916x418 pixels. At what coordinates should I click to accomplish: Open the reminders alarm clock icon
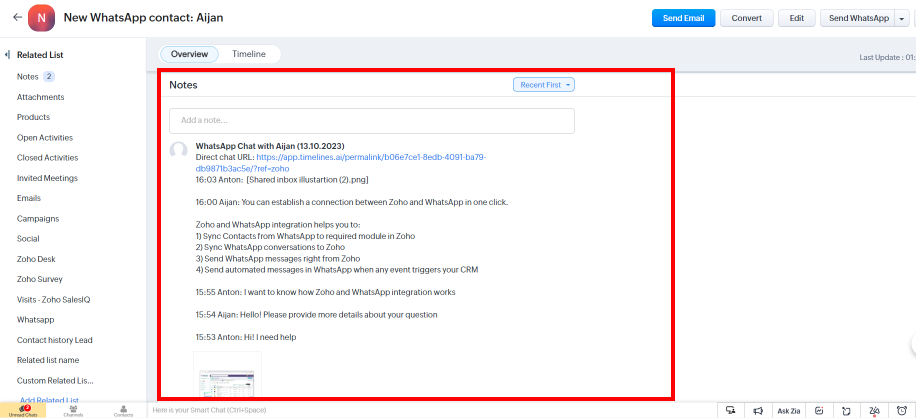902,410
